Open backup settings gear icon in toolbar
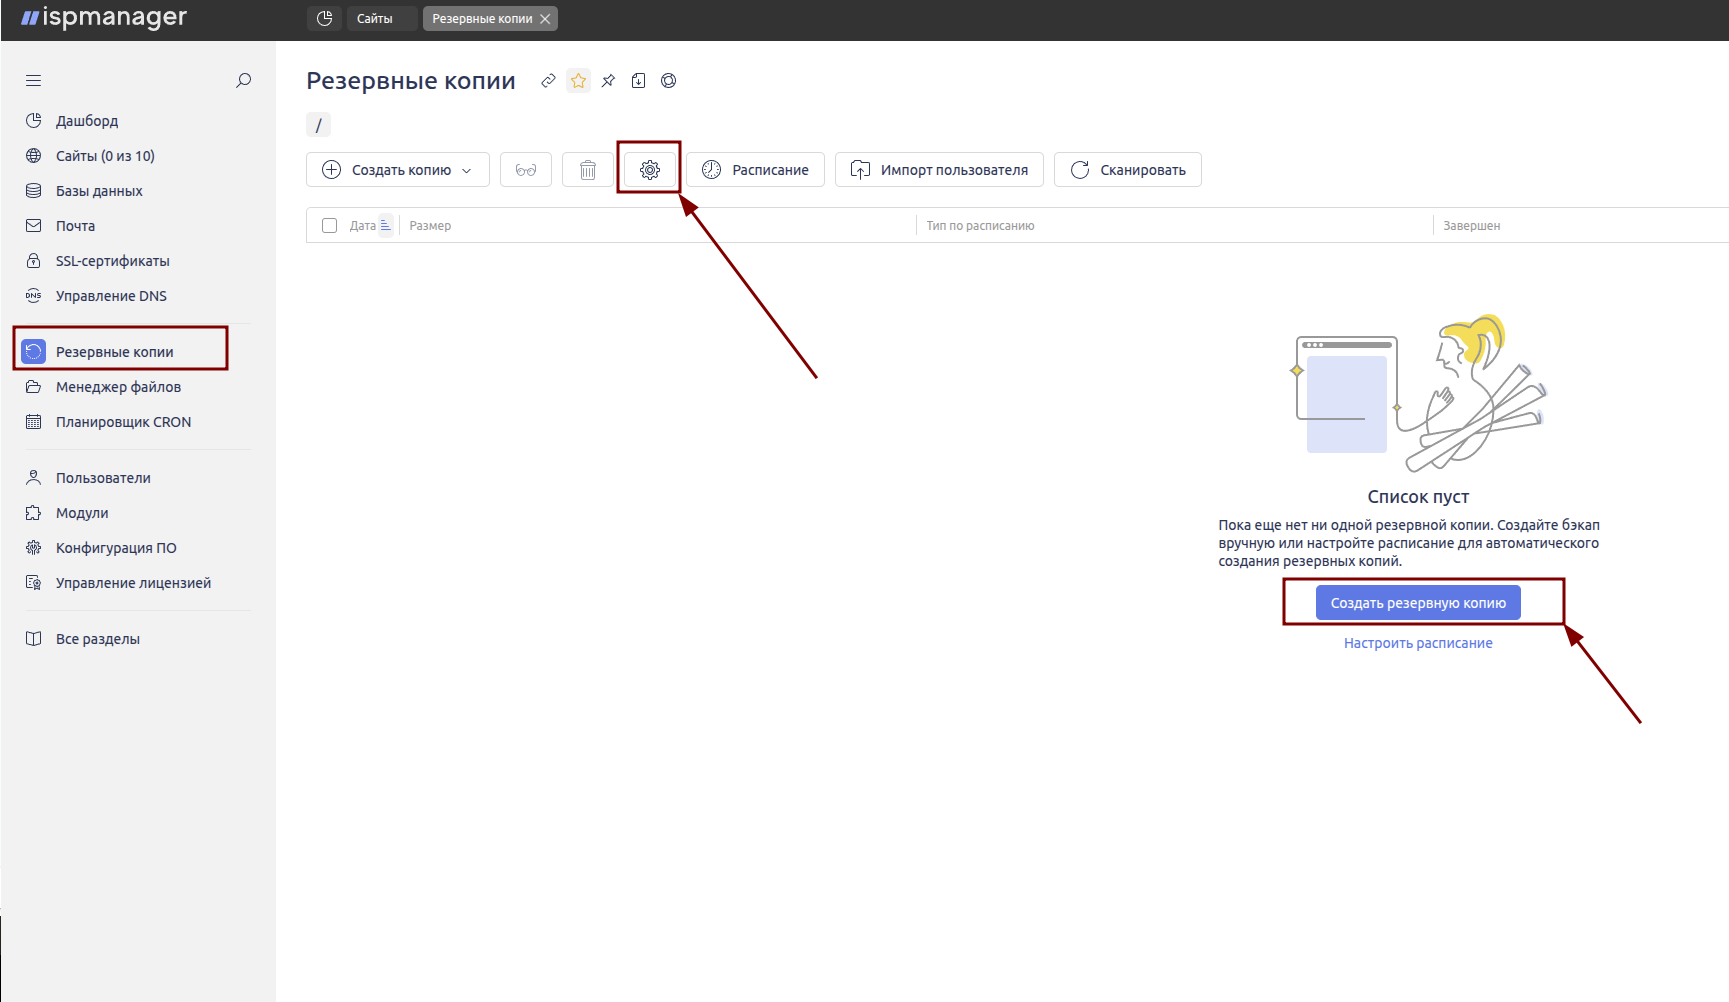 [650, 170]
